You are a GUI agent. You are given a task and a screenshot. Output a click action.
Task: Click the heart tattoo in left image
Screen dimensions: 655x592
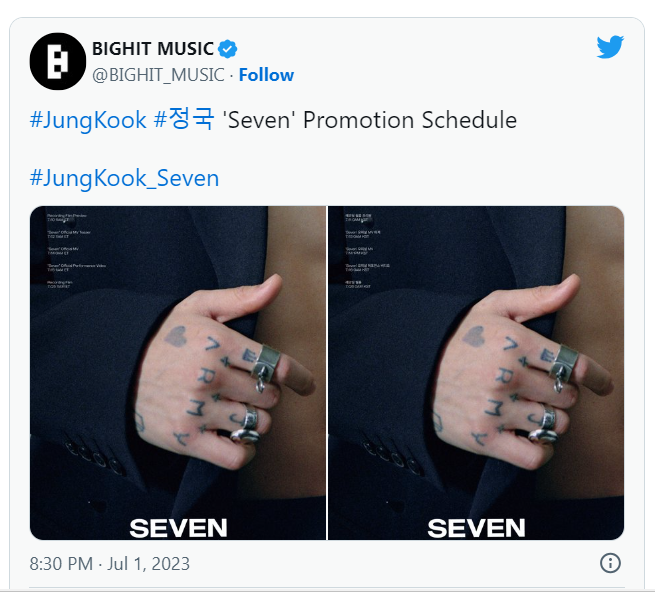pyautogui.click(x=175, y=337)
